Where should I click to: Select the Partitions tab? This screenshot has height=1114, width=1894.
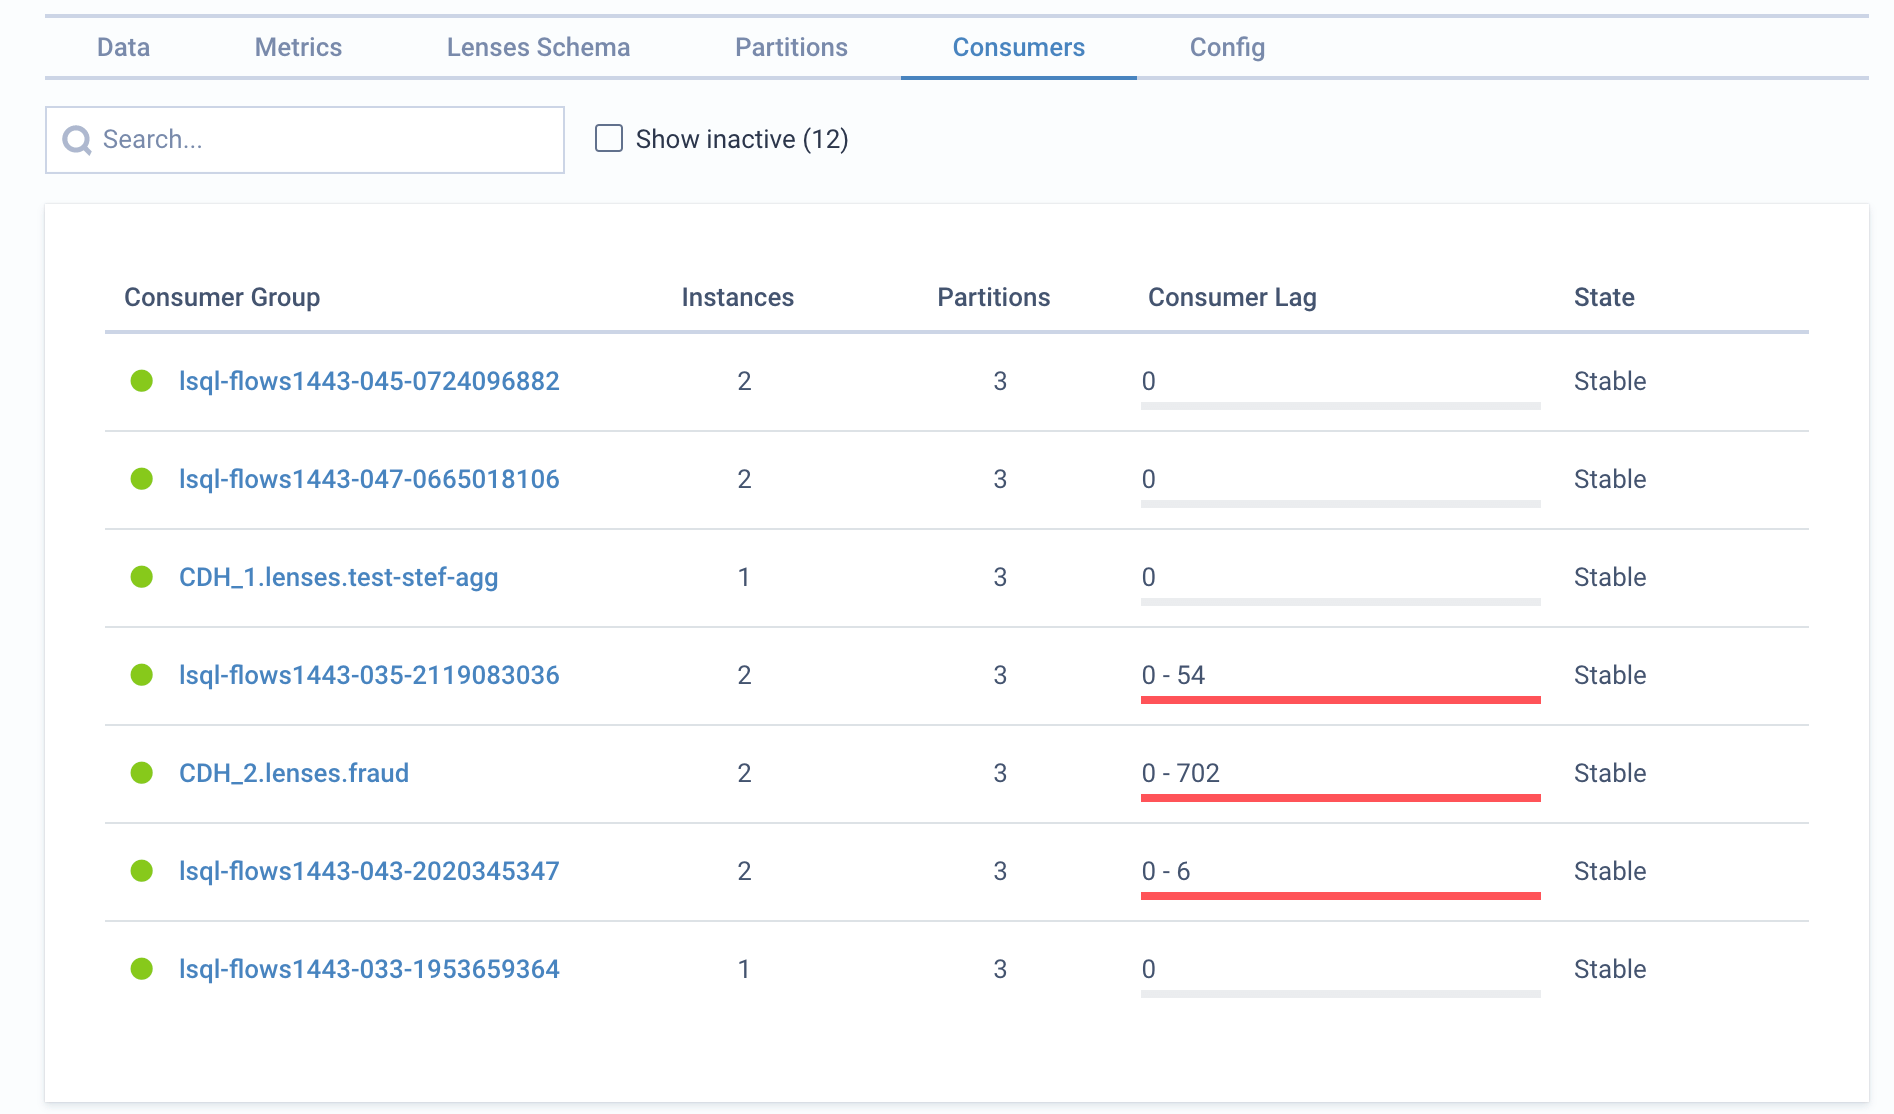pyautogui.click(x=791, y=47)
